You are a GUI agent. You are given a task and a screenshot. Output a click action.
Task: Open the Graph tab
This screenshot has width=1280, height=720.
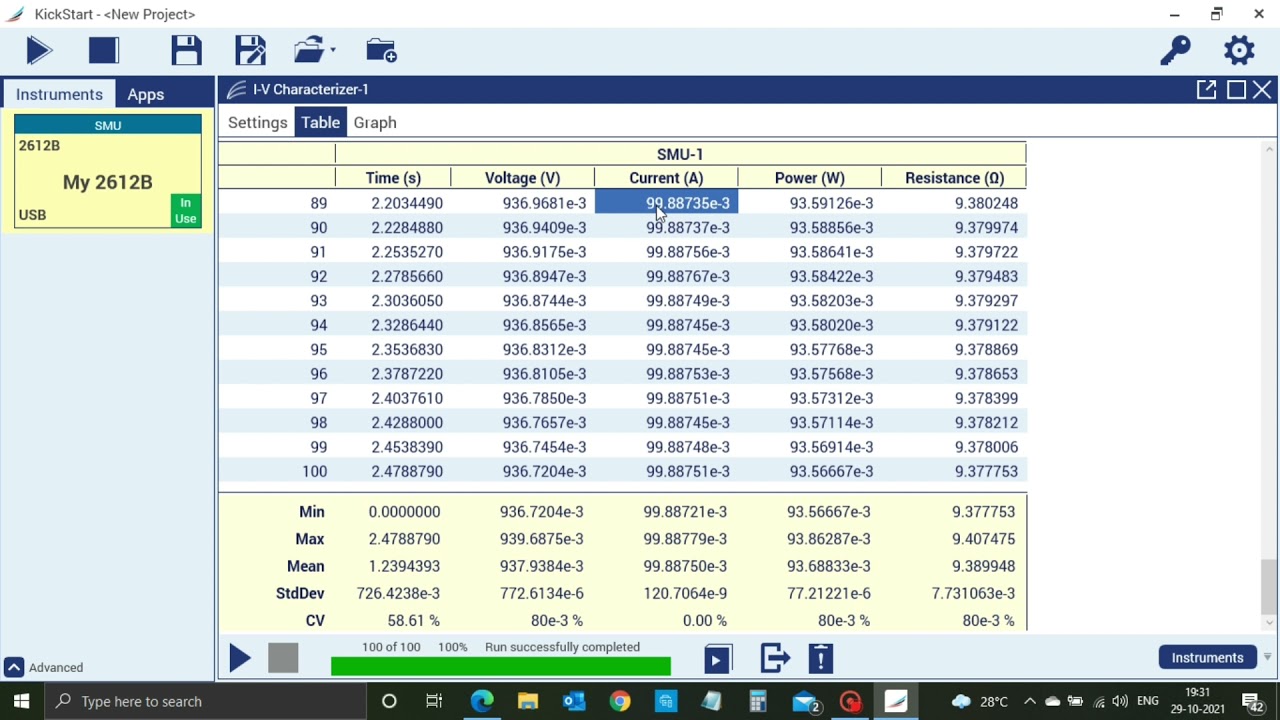click(375, 122)
